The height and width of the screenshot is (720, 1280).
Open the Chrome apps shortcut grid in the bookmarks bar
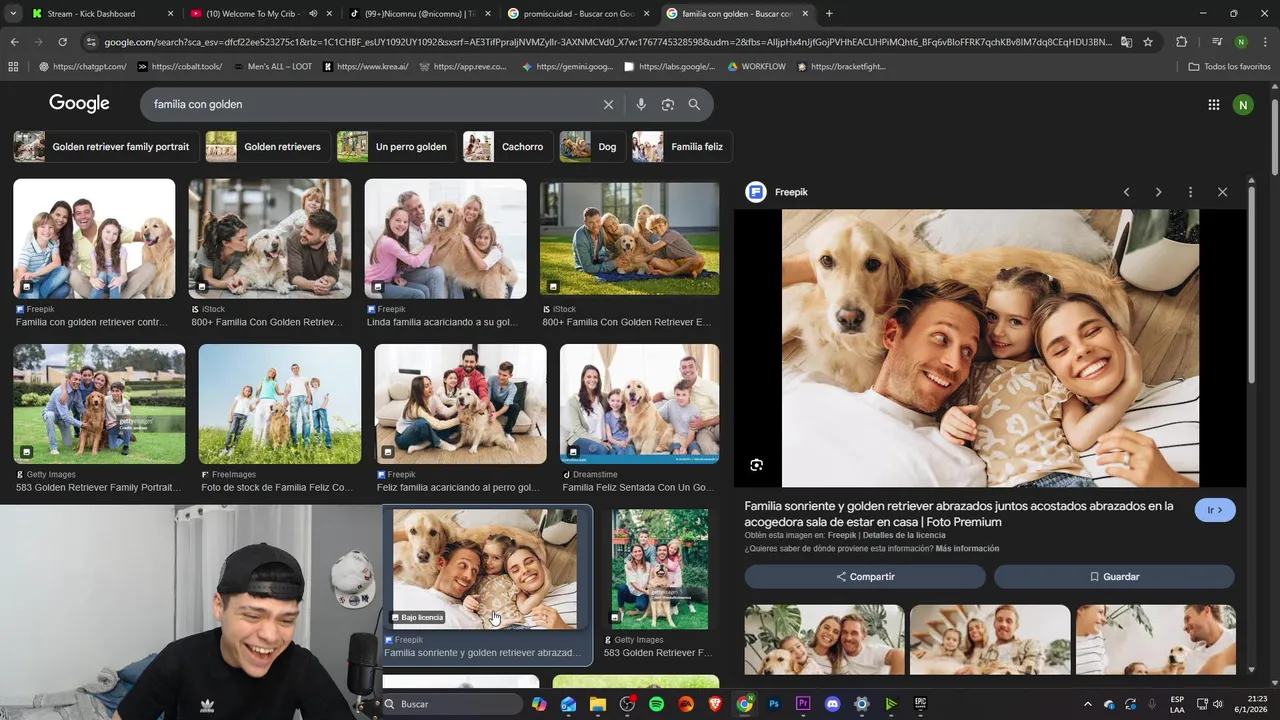click(x=13, y=66)
